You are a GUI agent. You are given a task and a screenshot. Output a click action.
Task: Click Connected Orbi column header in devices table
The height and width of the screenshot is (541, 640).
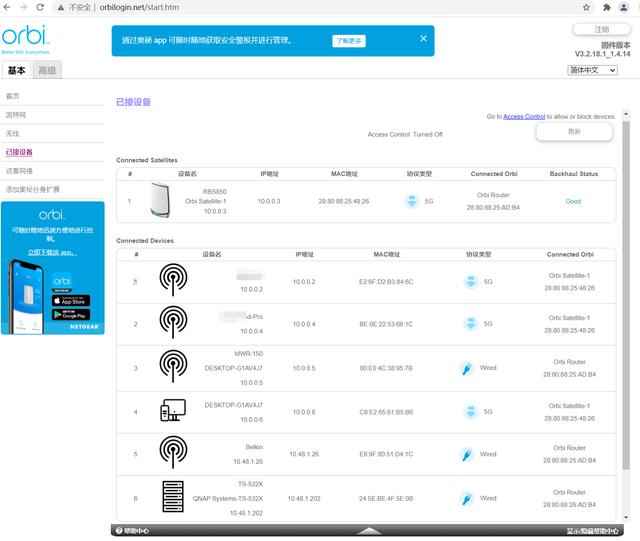[x=570, y=254]
